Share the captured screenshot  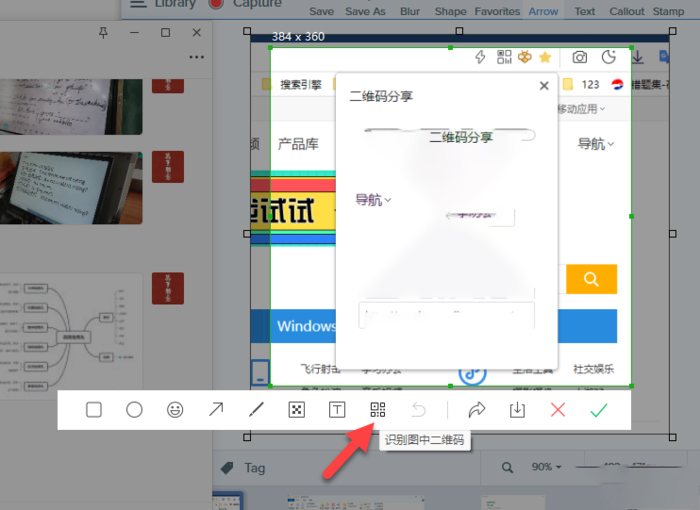(477, 410)
